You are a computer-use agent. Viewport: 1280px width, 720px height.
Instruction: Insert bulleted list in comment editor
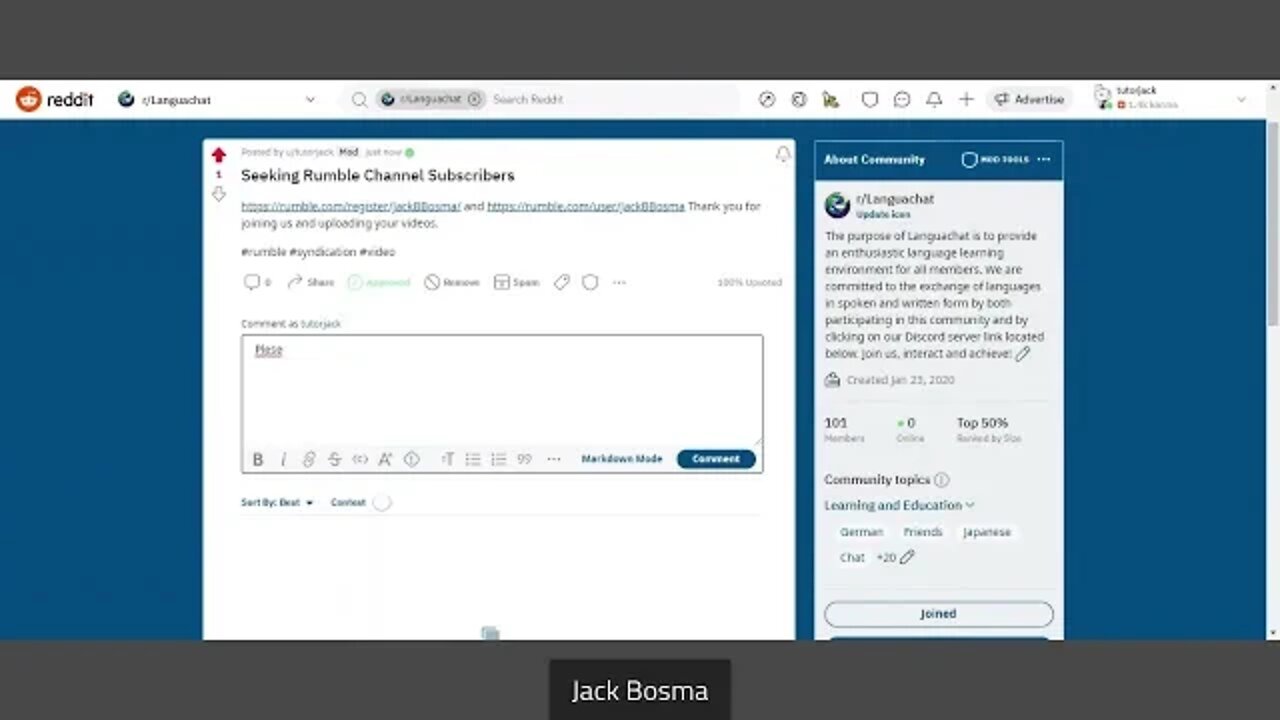coord(473,459)
